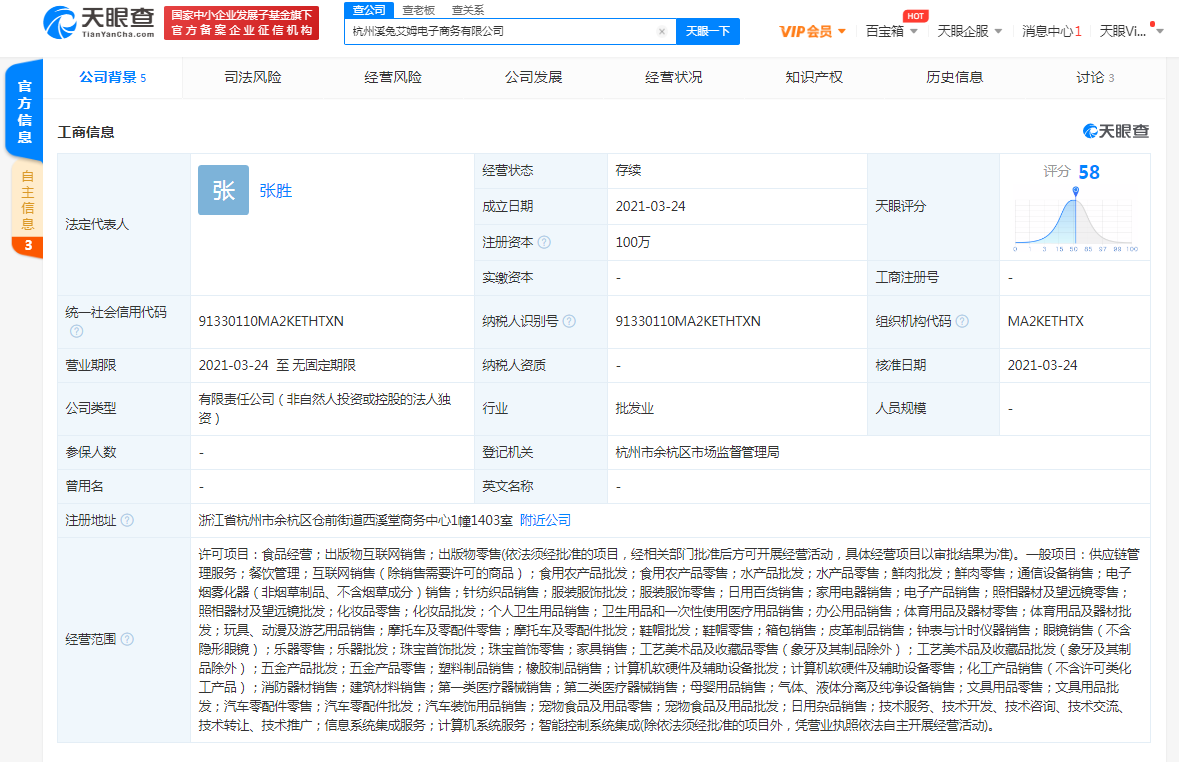The height and width of the screenshot is (762, 1179).
Task: Open 消息中心 notifications
Action: click(1052, 32)
